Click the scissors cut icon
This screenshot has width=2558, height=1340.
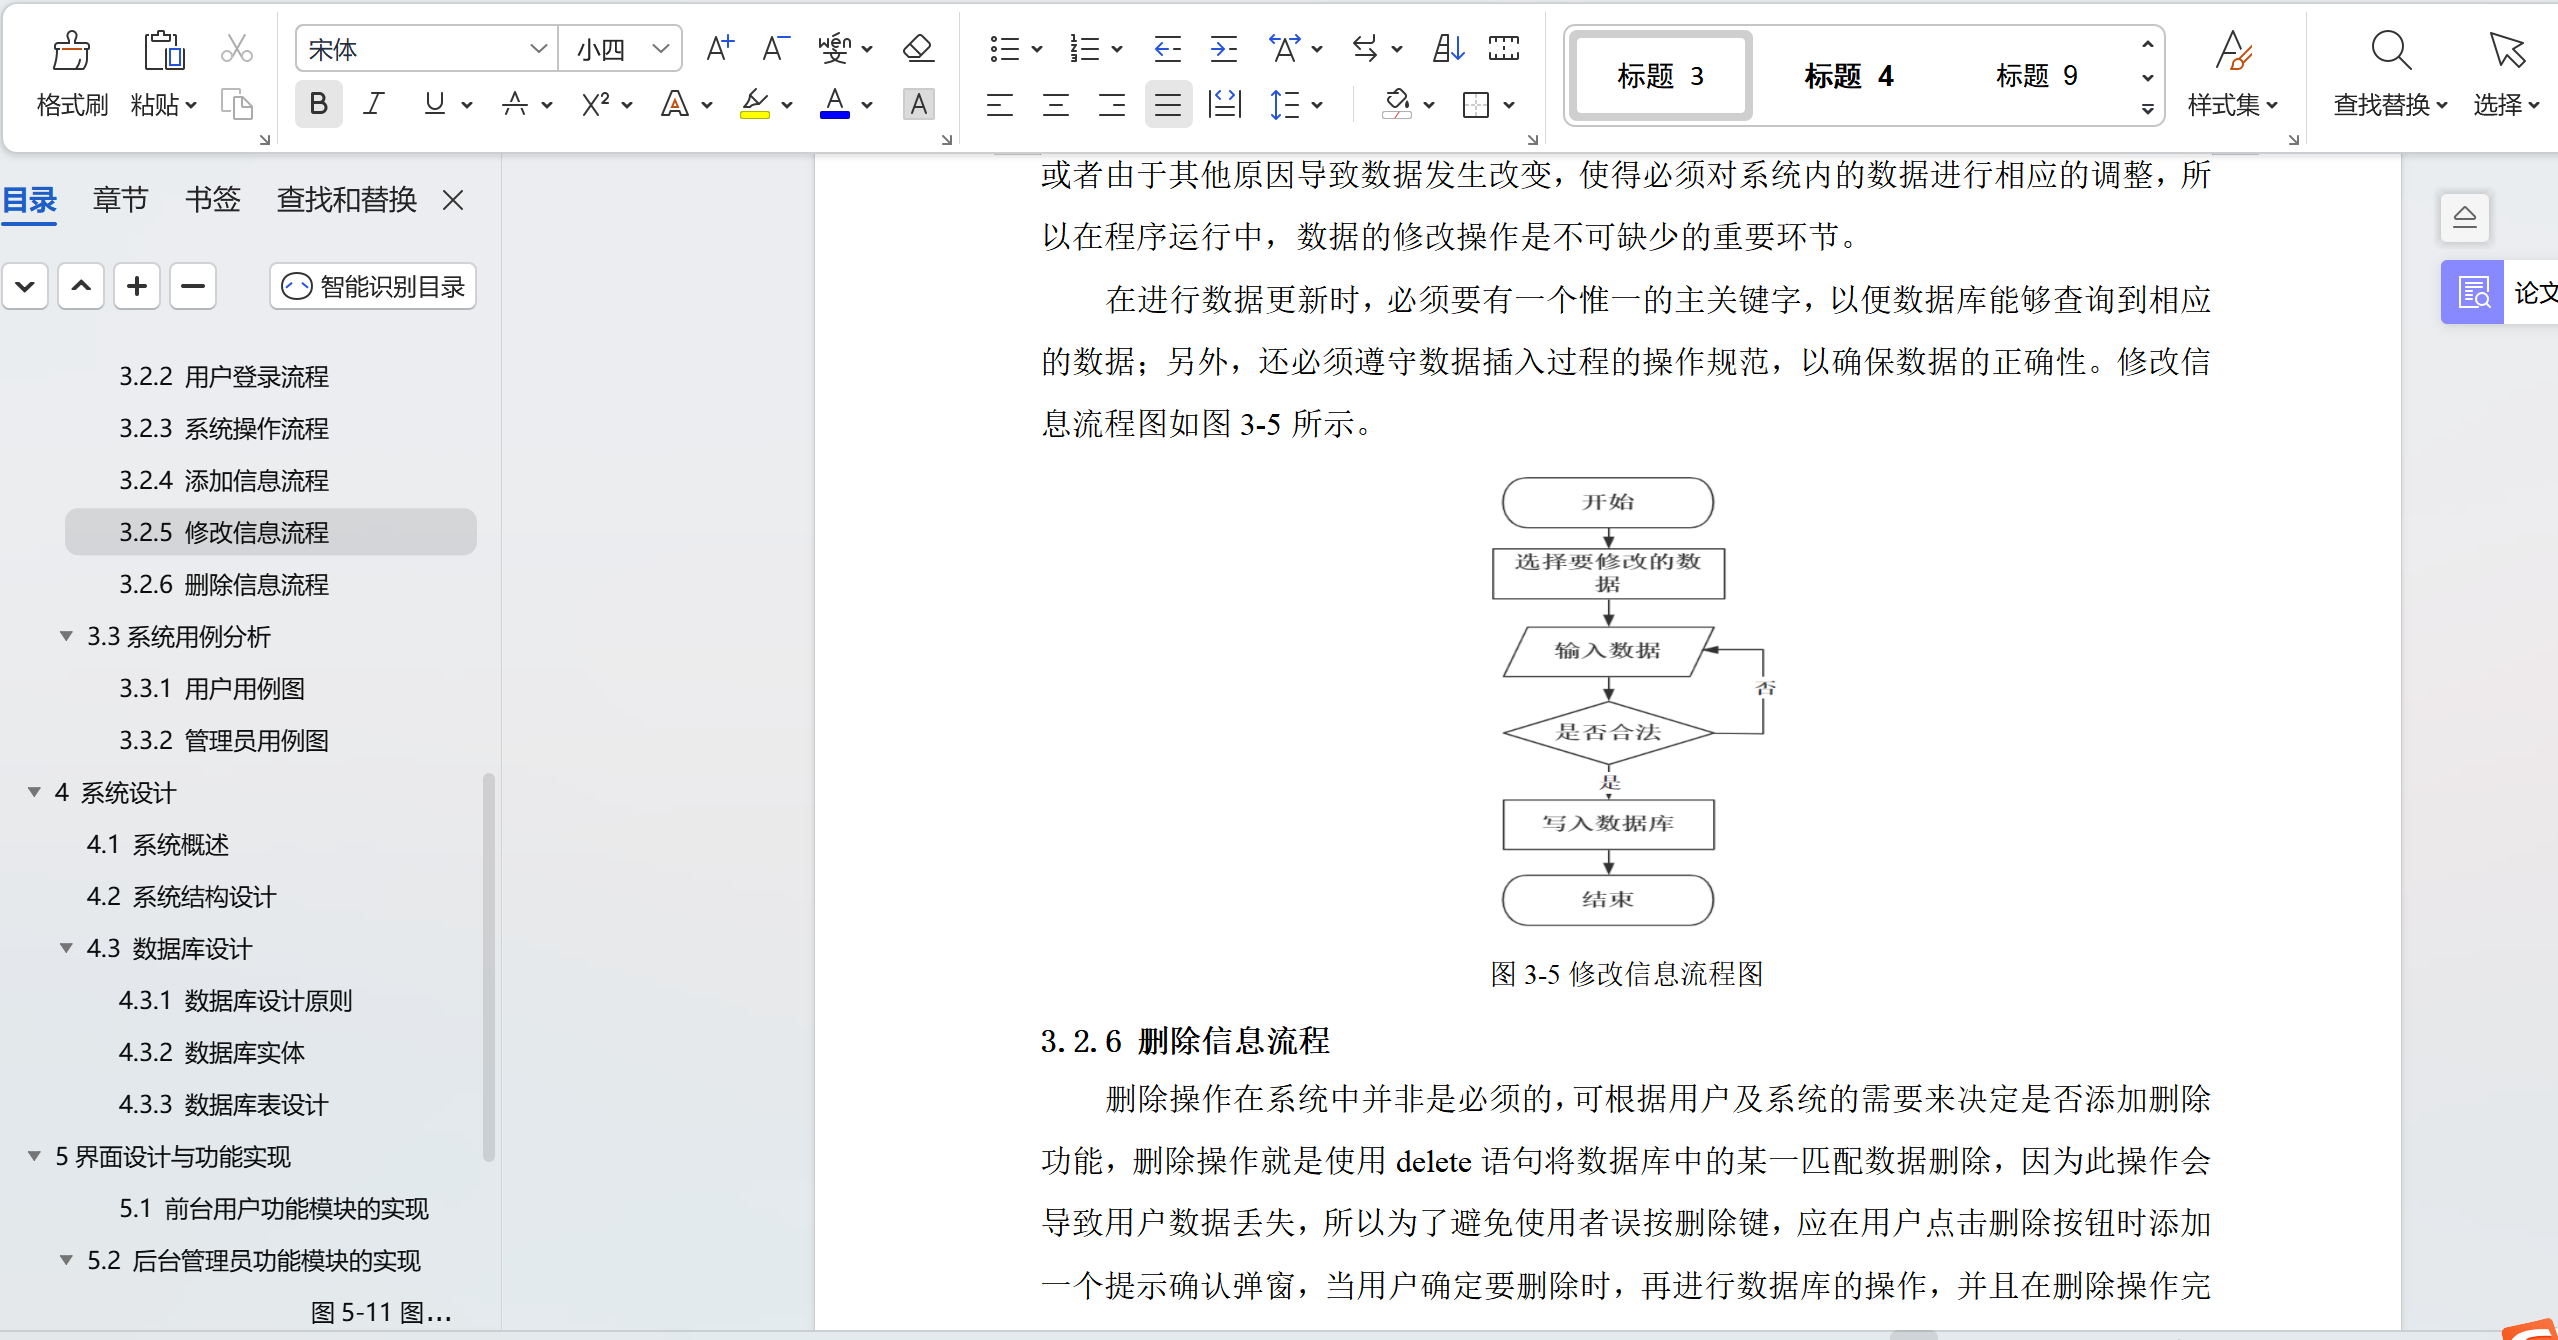[x=236, y=48]
